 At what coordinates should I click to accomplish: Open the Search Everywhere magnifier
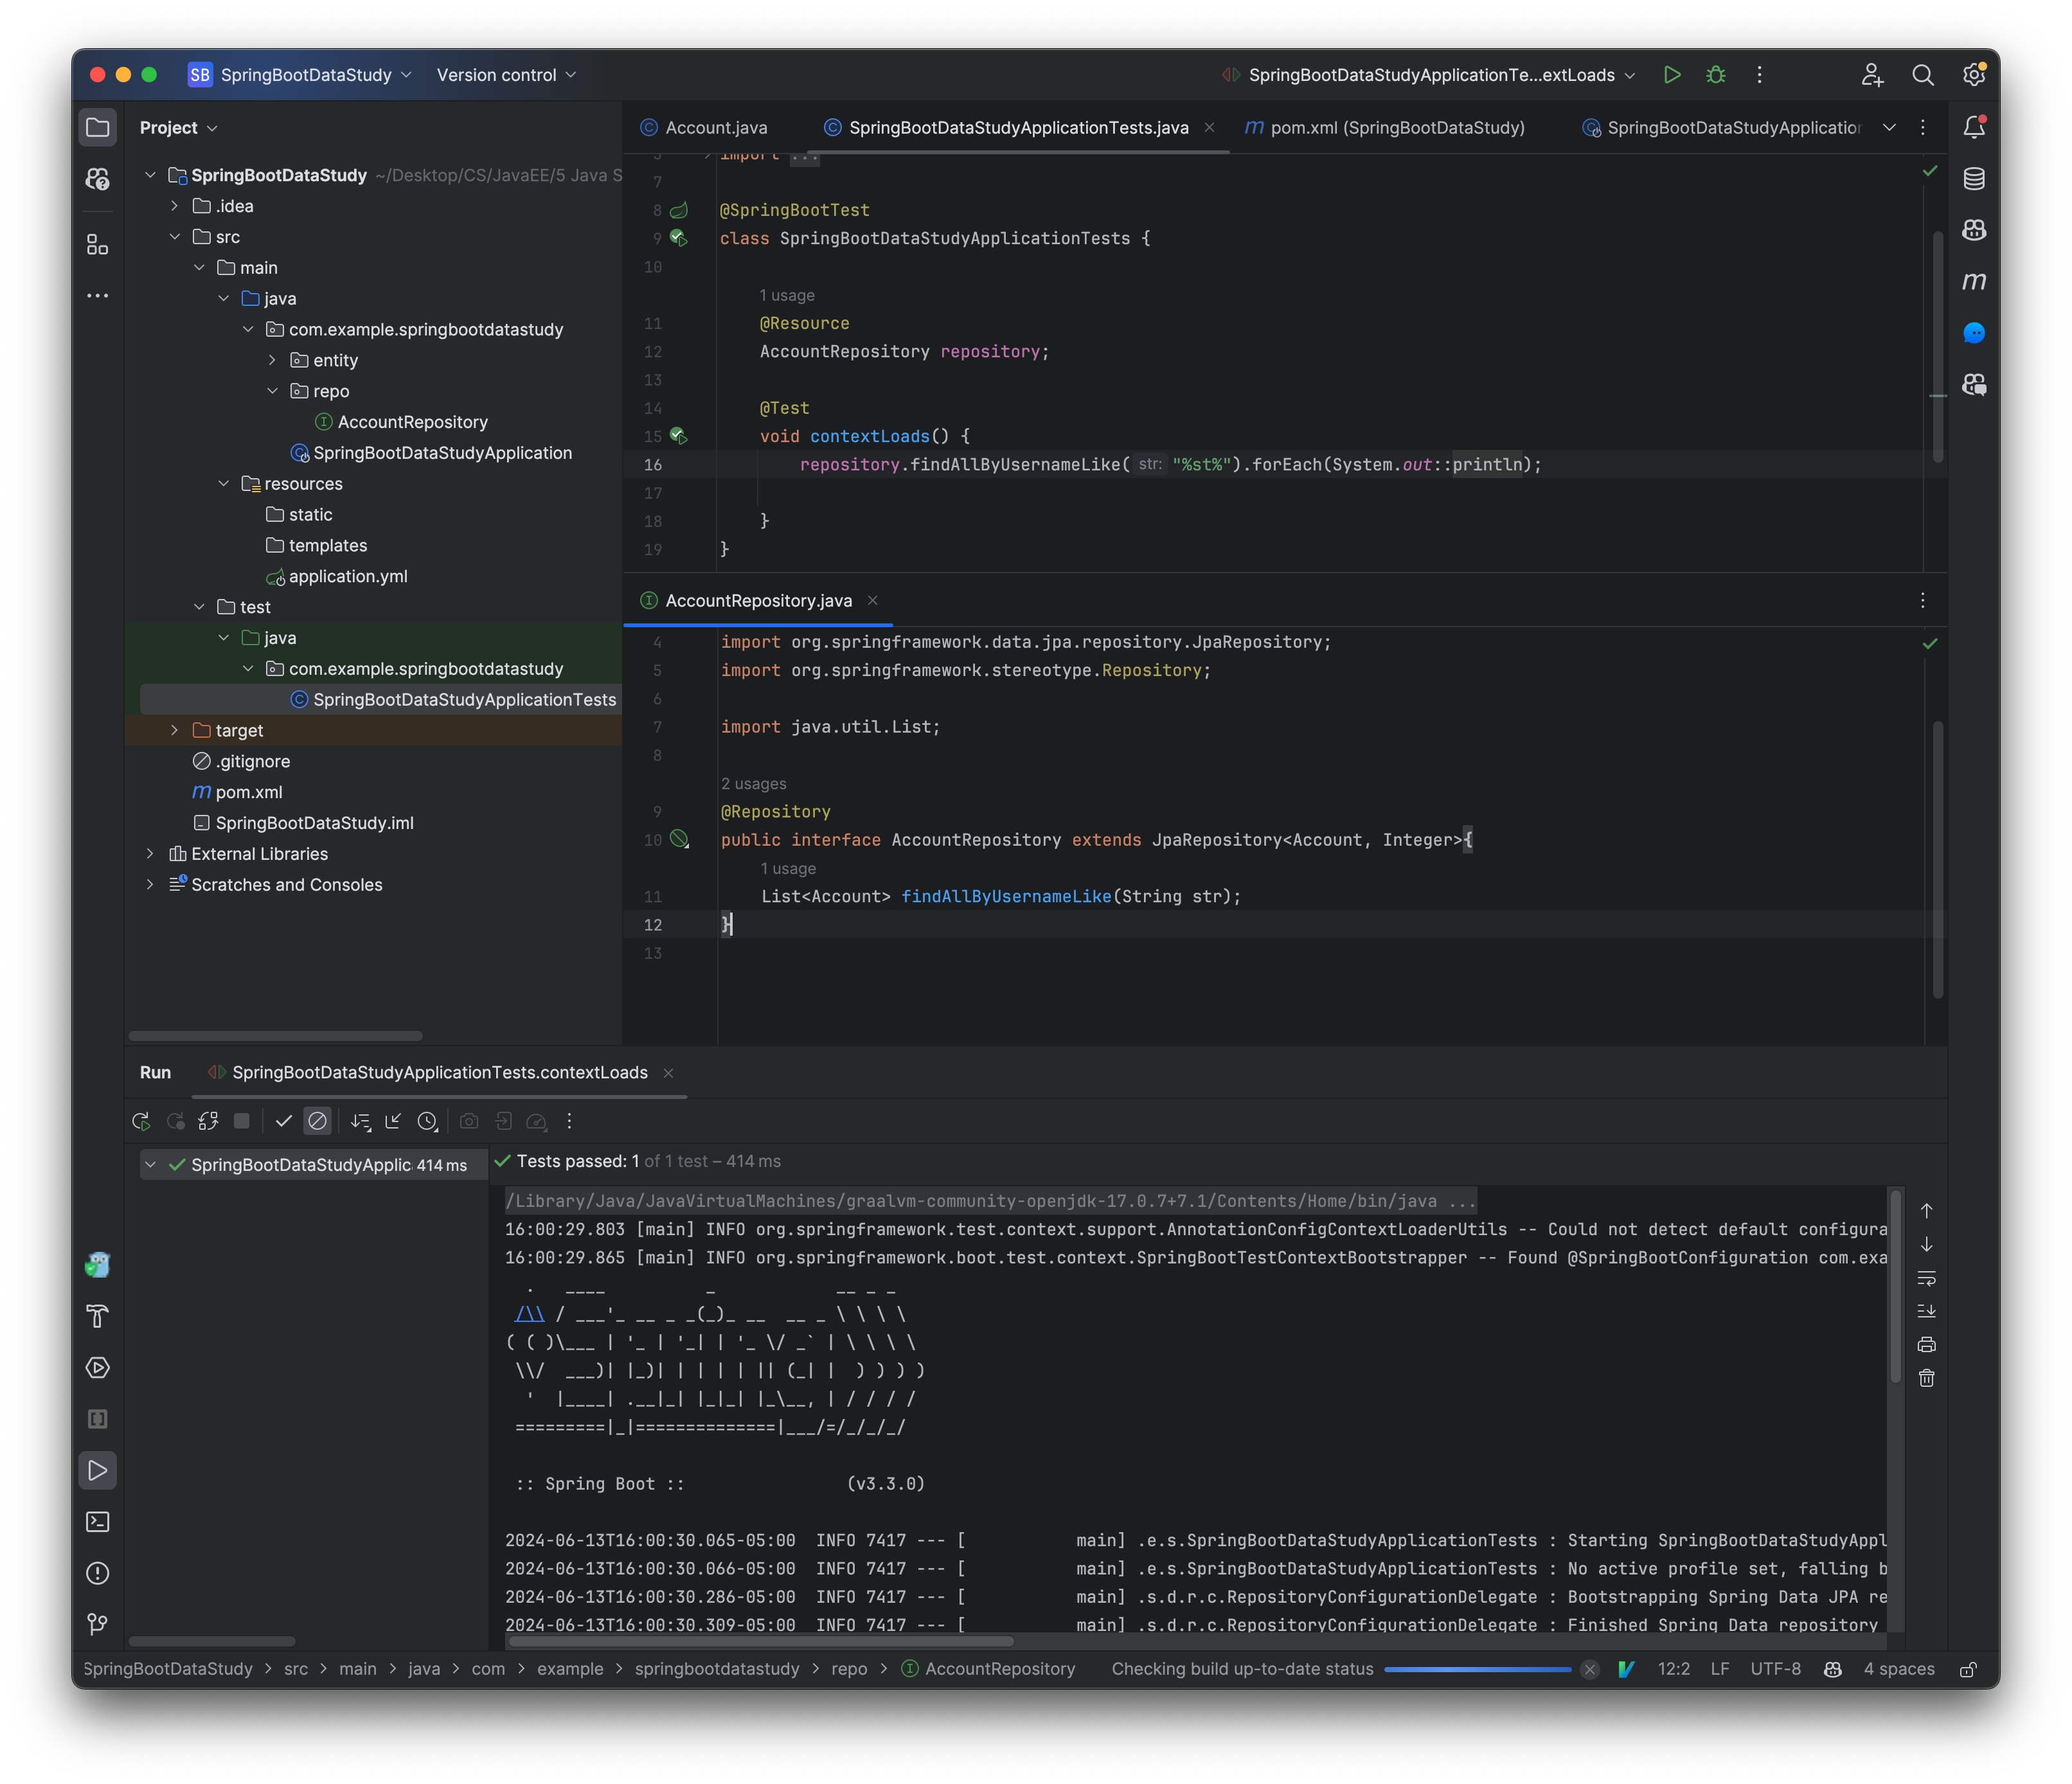[1923, 75]
